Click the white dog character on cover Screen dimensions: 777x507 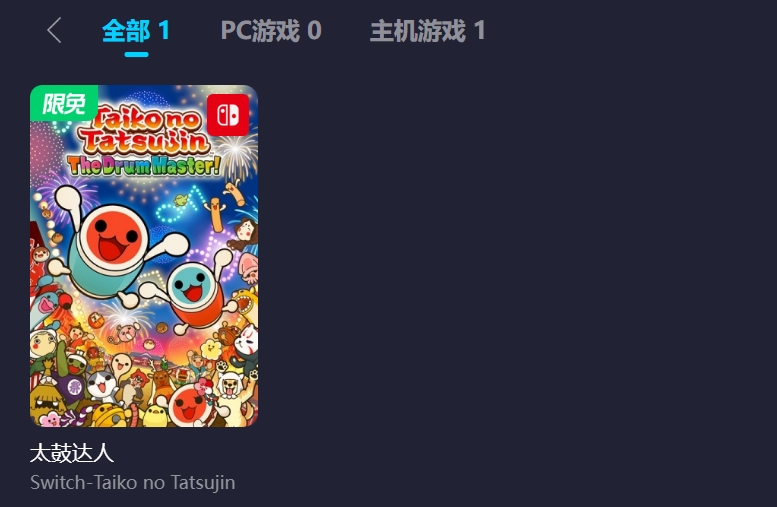pyautogui.click(x=230, y=386)
